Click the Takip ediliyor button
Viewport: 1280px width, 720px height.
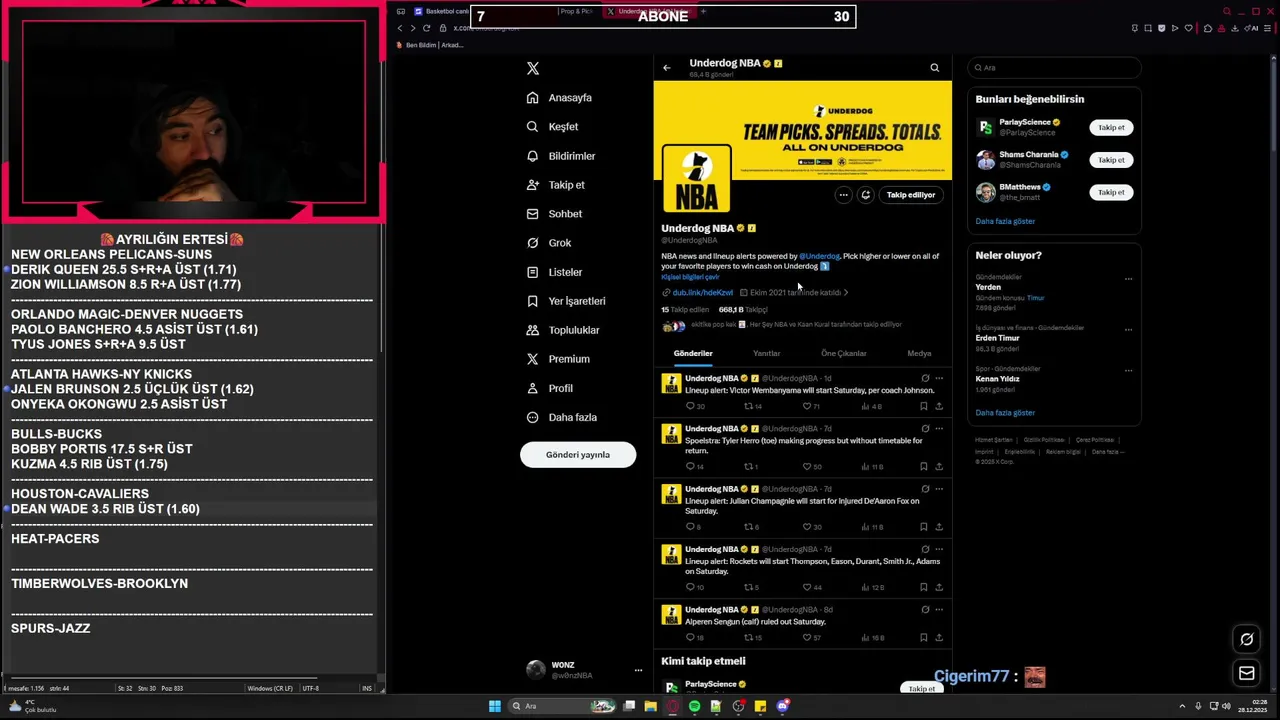(x=911, y=195)
